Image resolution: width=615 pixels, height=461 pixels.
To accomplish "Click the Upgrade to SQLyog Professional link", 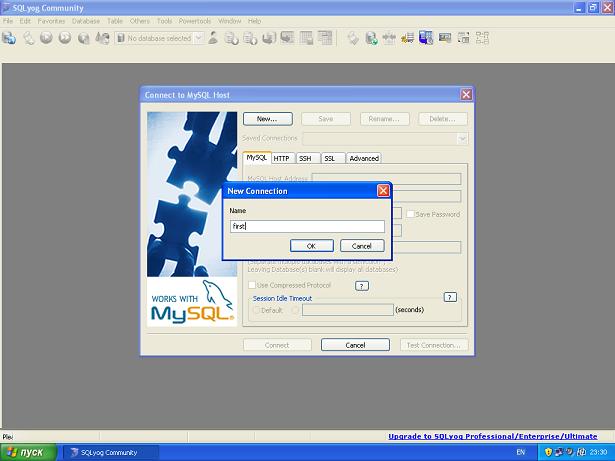I will pos(493,436).
